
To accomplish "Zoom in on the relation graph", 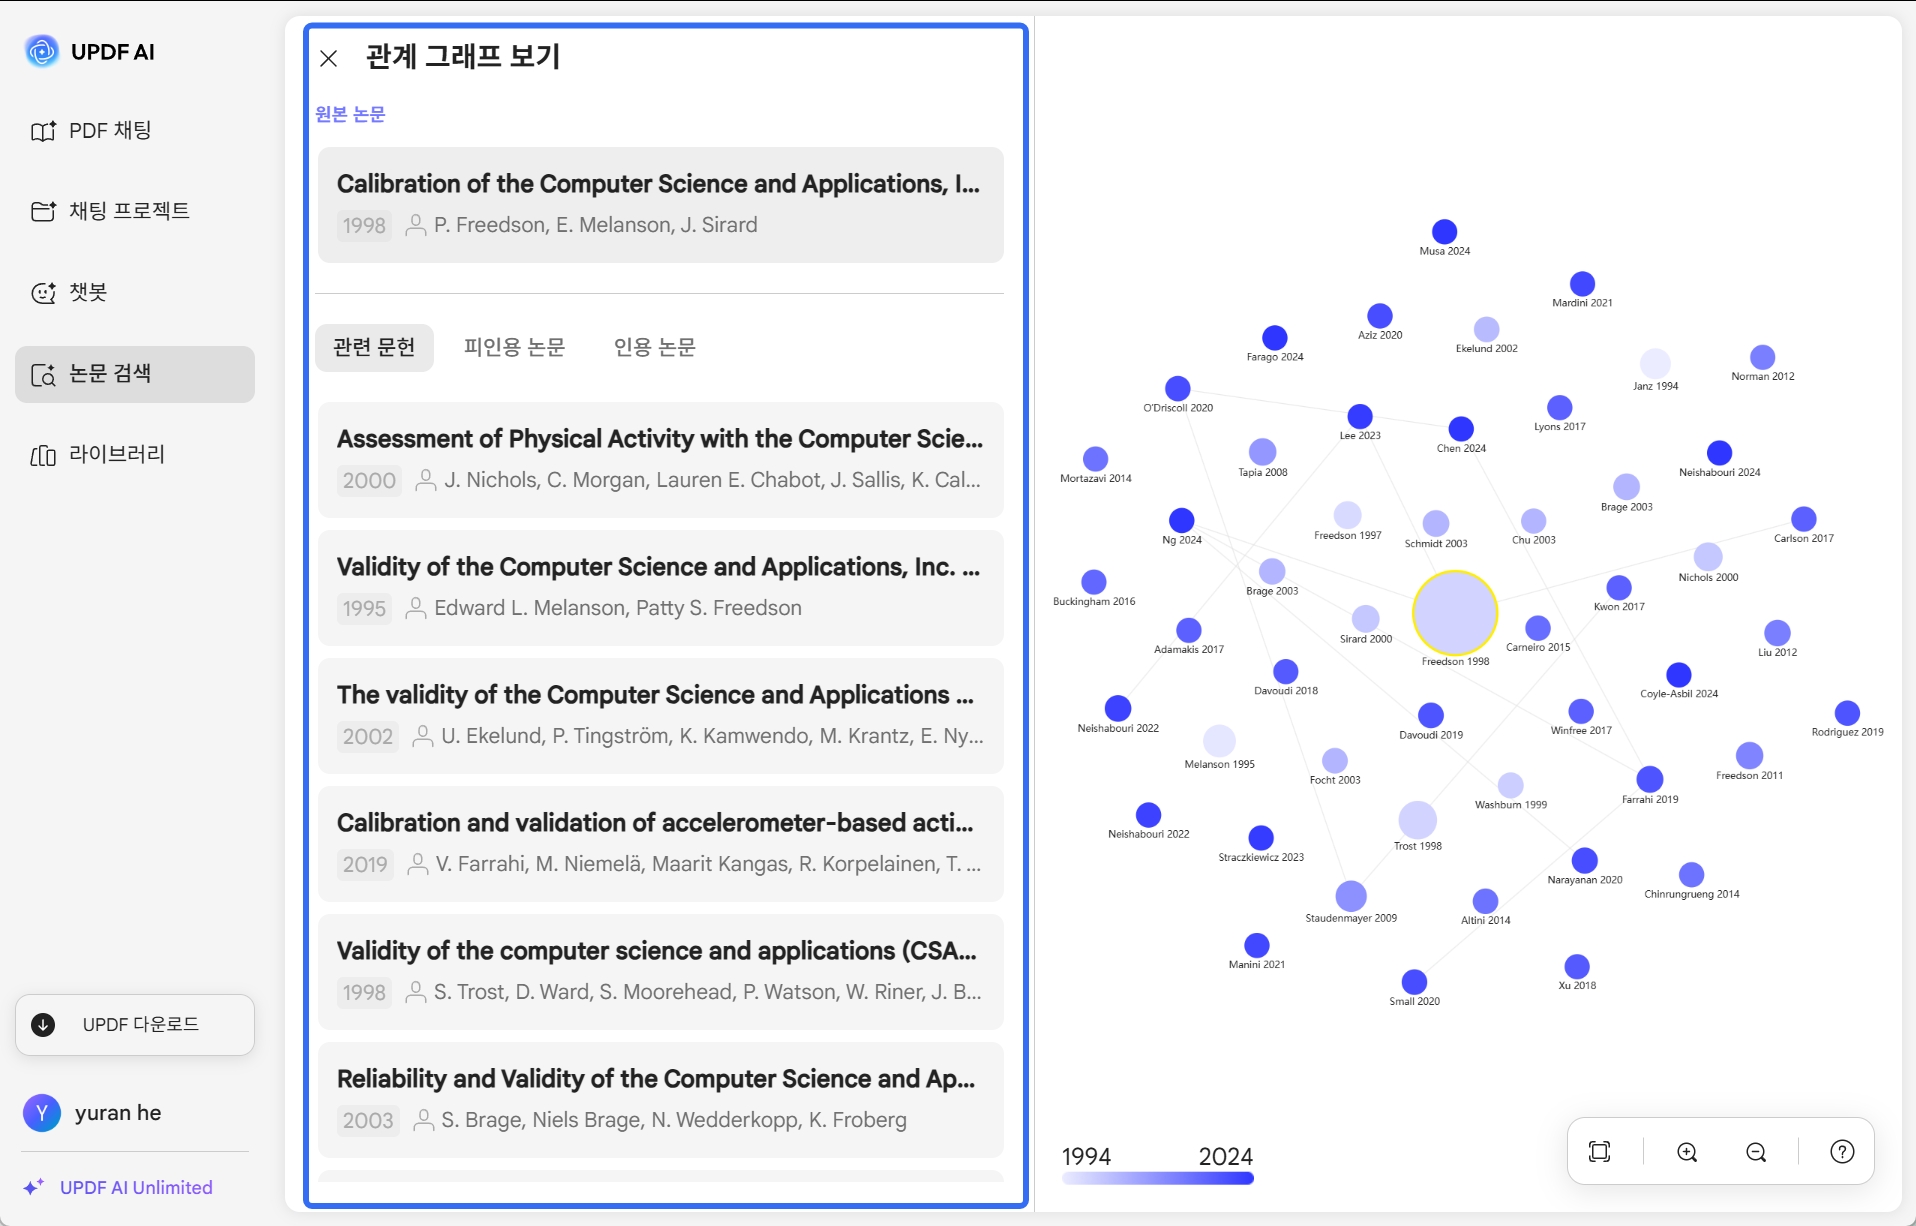I will point(1687,1152).
